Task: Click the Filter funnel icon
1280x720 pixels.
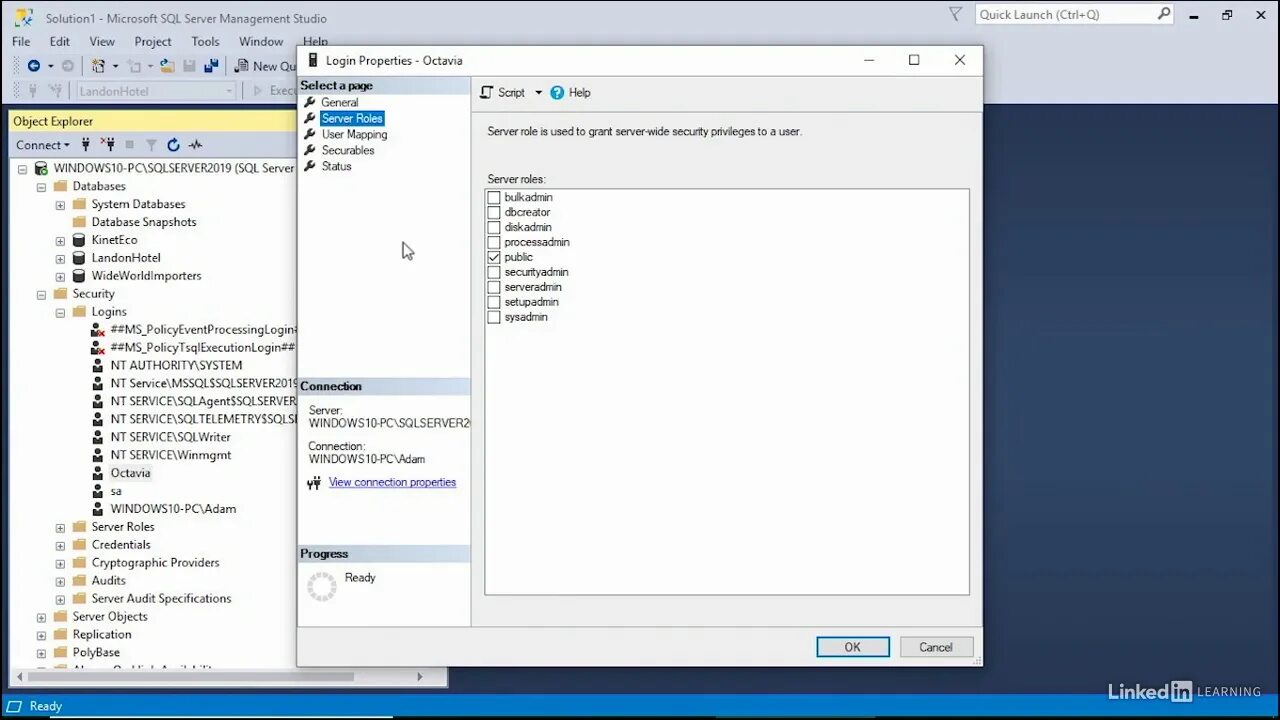Action: (151, 145)
